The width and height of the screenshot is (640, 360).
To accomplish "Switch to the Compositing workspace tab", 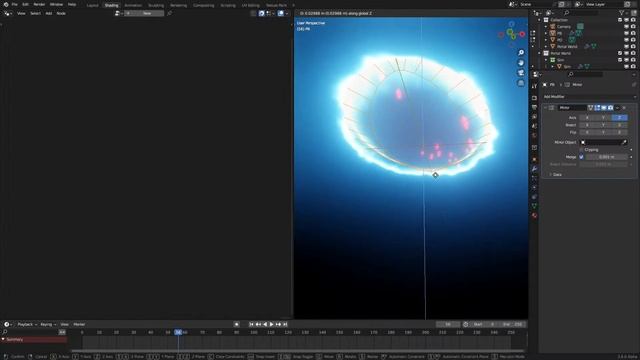I will click(204, 5).
